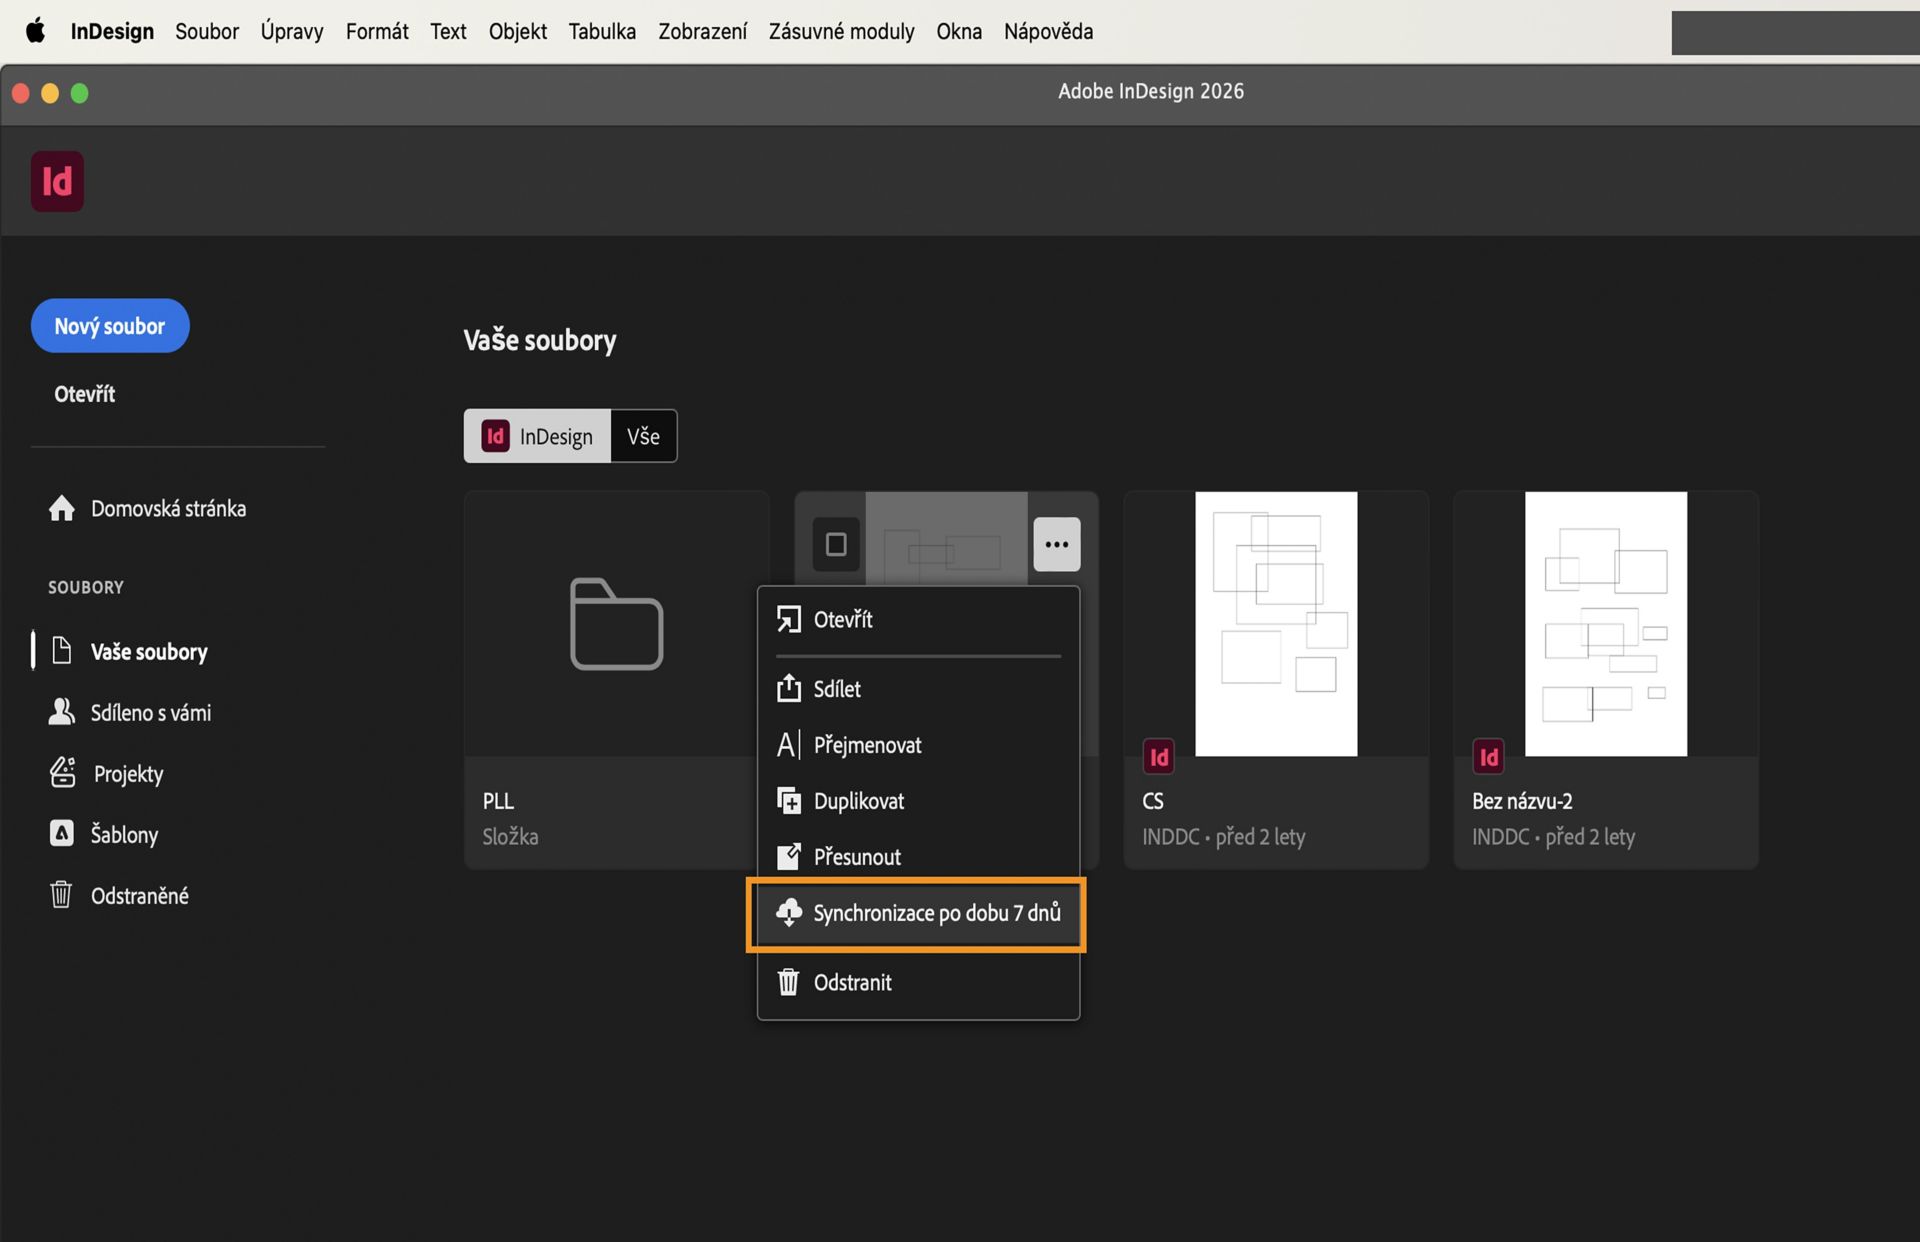Select Duplikovat in the context menu

click(x=858, y=800)
